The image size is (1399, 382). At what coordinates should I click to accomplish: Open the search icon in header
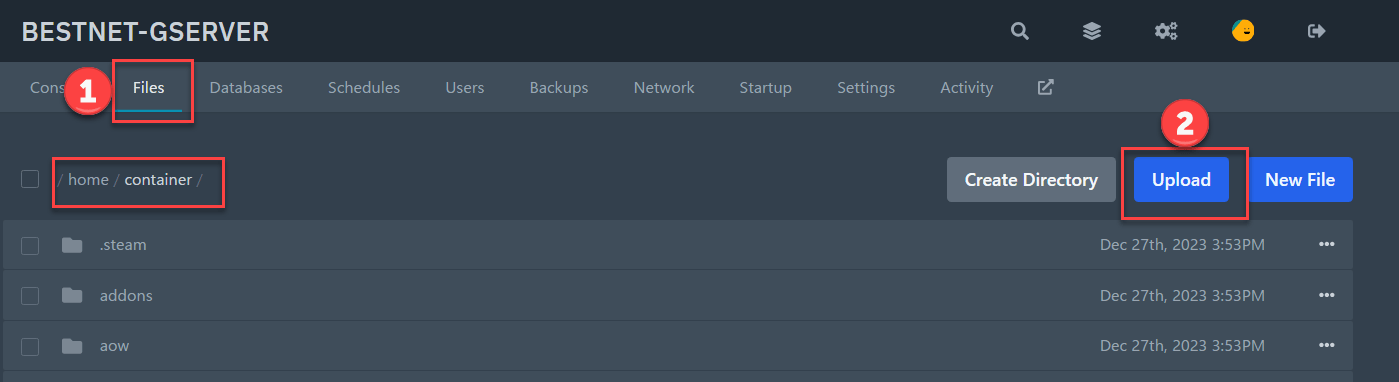click(x=1019, y=31)
